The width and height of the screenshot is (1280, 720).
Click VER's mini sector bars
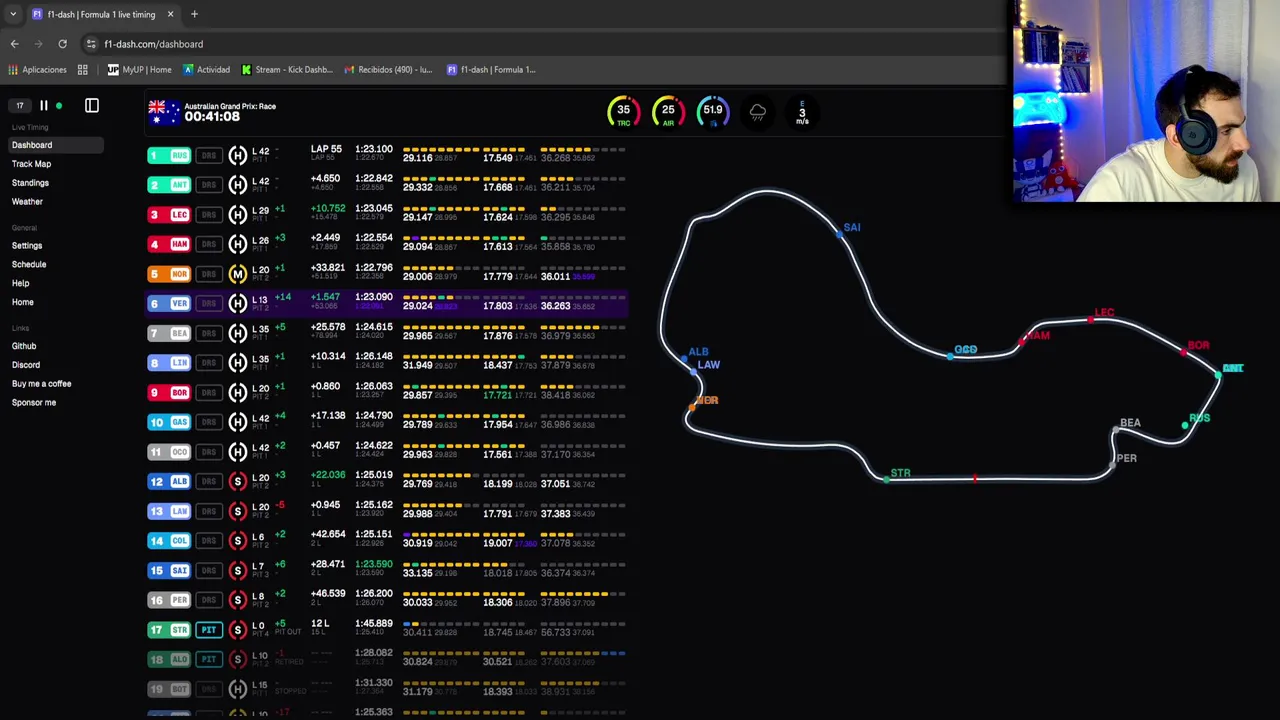pos(514,298)
